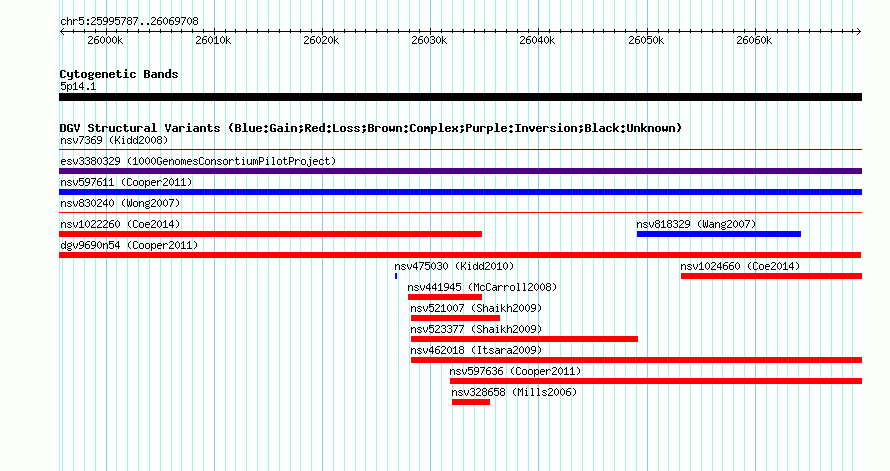890x471 pixels.
Task: Click the Cytogenetic Bands track title
Action: click(x=119, y=74)
